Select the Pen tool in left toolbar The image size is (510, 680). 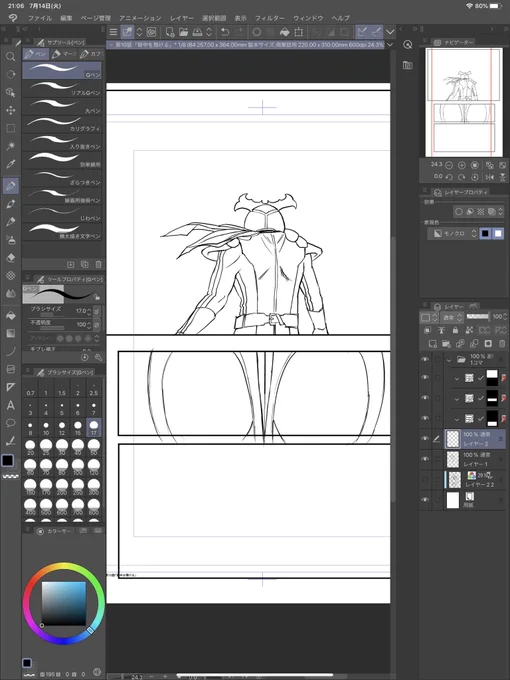coord(10,186)
